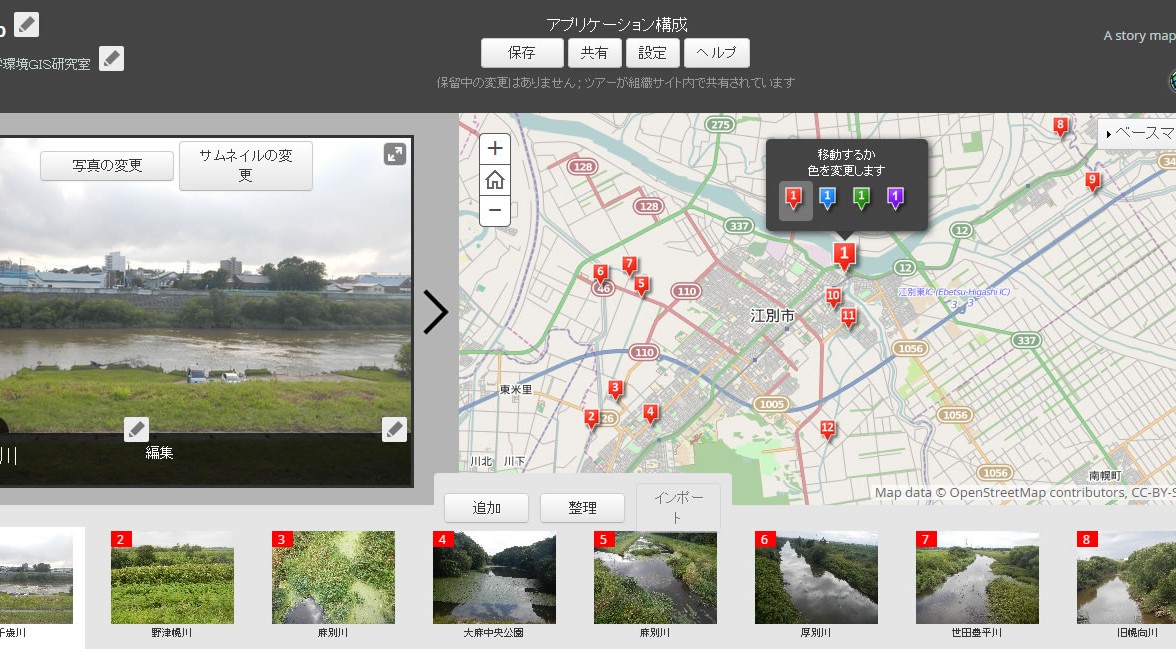Click 保存 to save the tour

[522, 53]
